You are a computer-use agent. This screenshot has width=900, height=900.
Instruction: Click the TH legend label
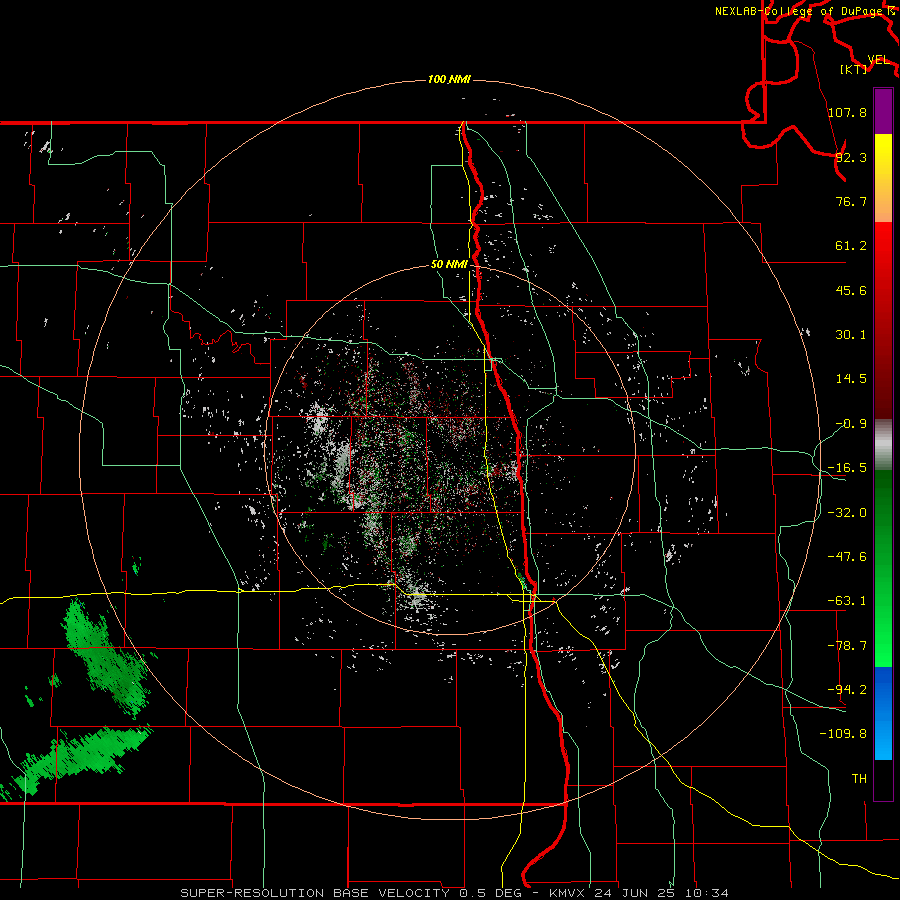click(x=859, y=778)
